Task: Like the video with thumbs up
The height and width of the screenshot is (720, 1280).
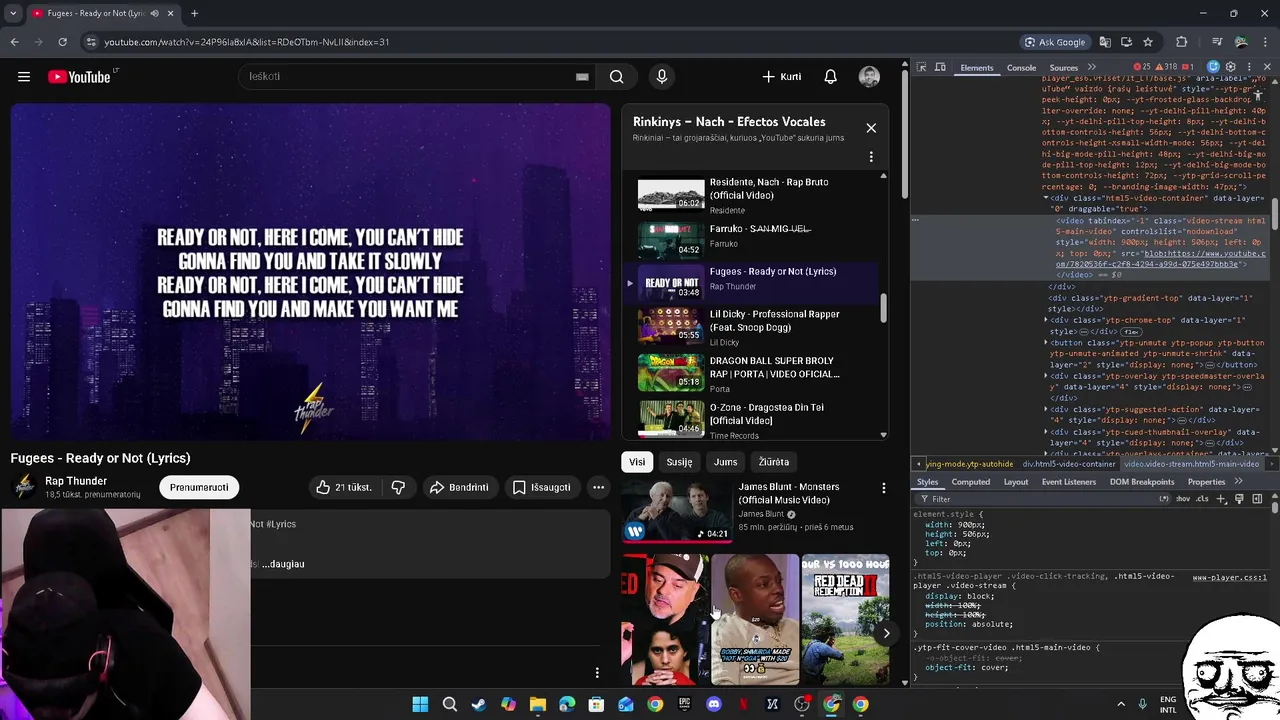Action: [343, 487]
